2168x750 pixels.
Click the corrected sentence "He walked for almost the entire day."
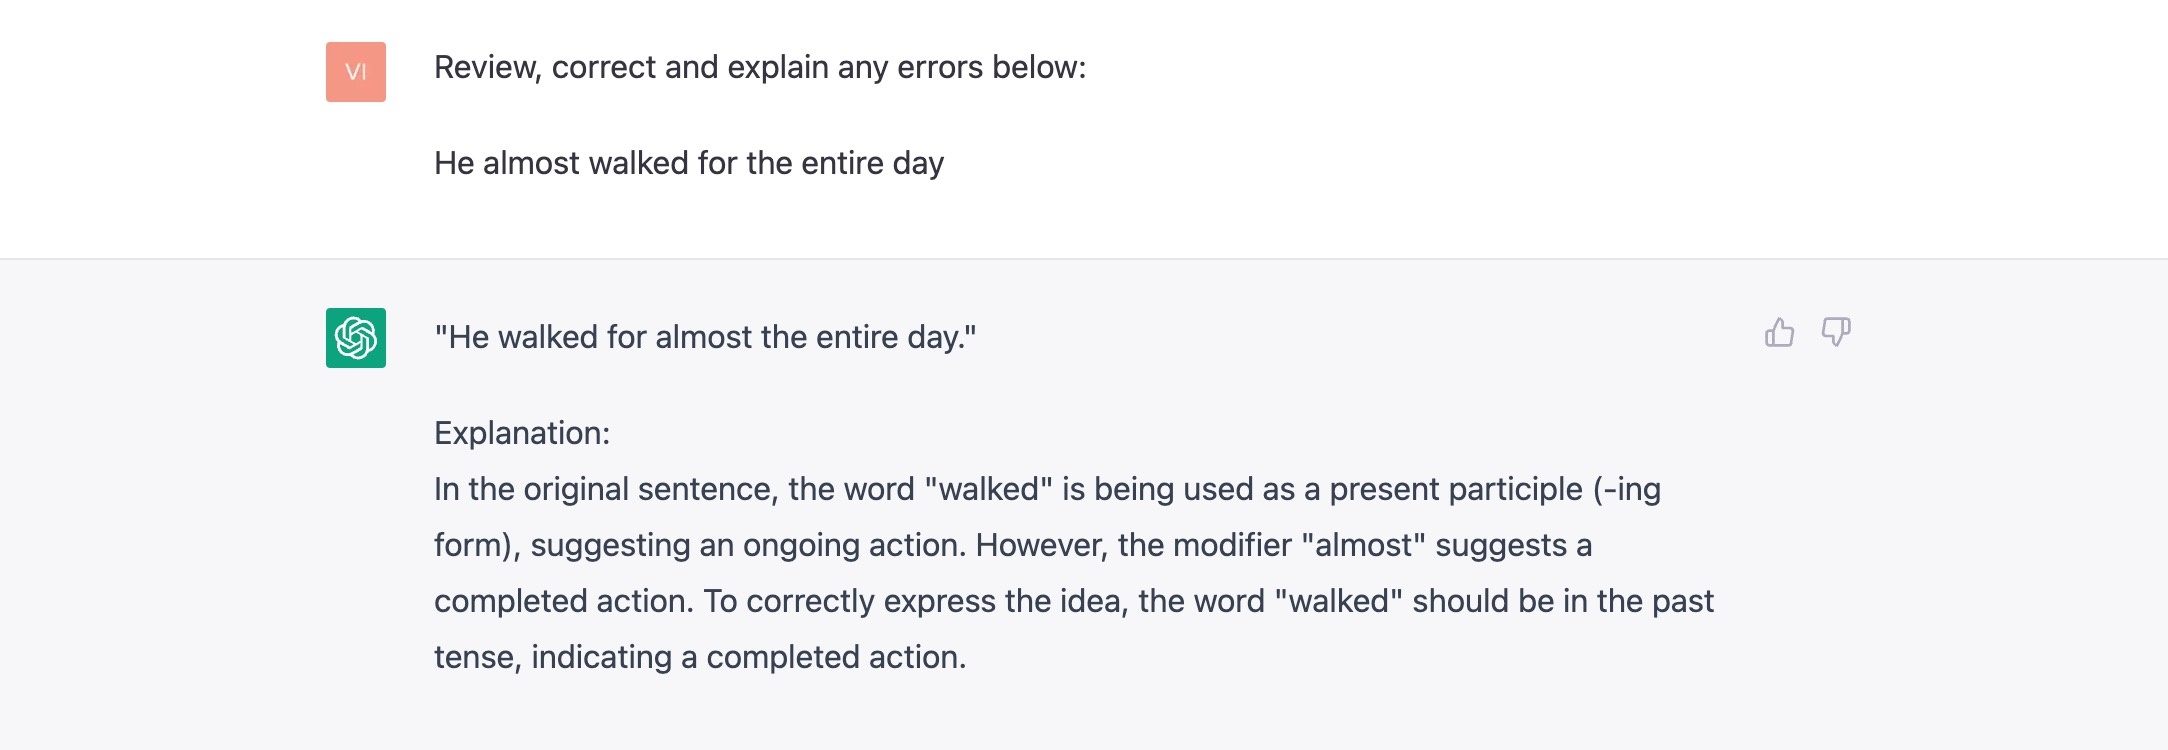click(x=704, y=337)
